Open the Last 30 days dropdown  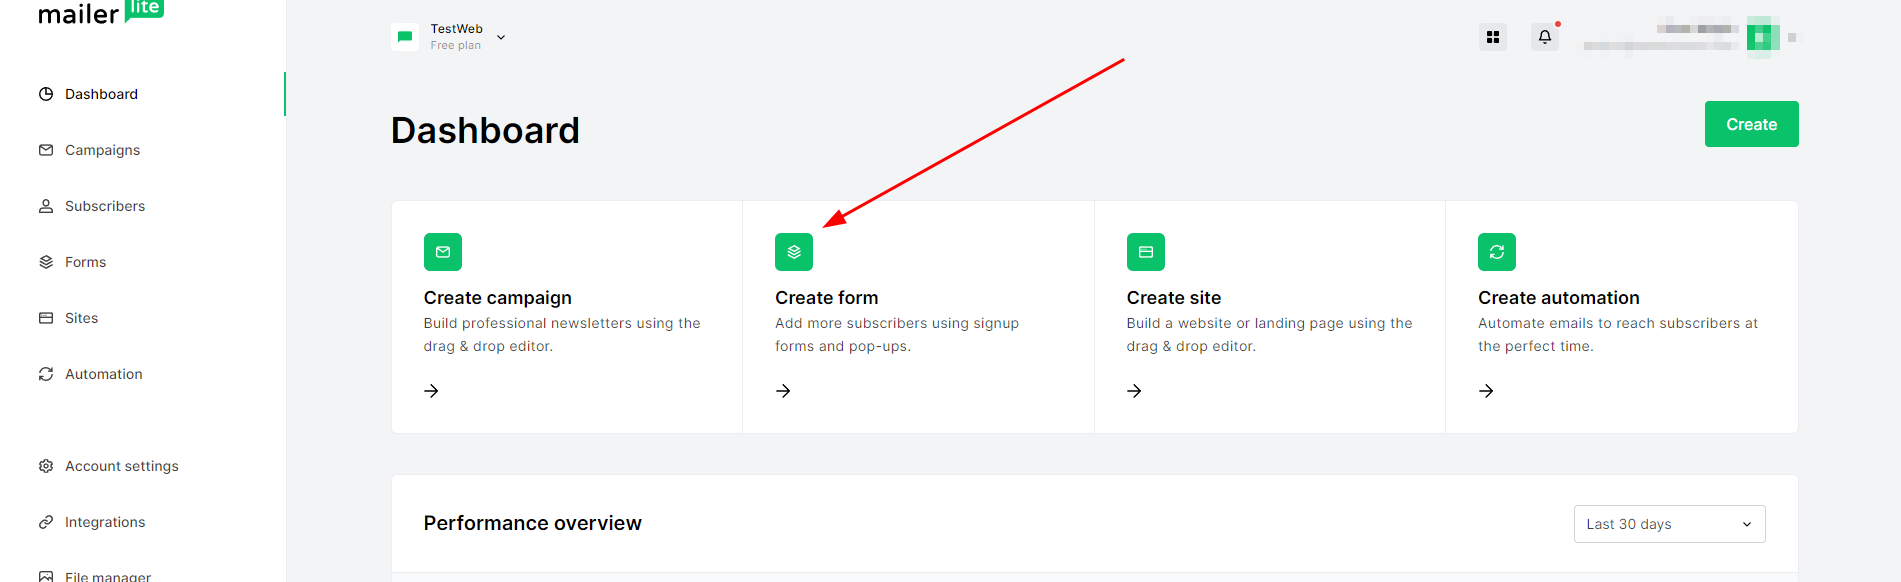pos(1668,524)
